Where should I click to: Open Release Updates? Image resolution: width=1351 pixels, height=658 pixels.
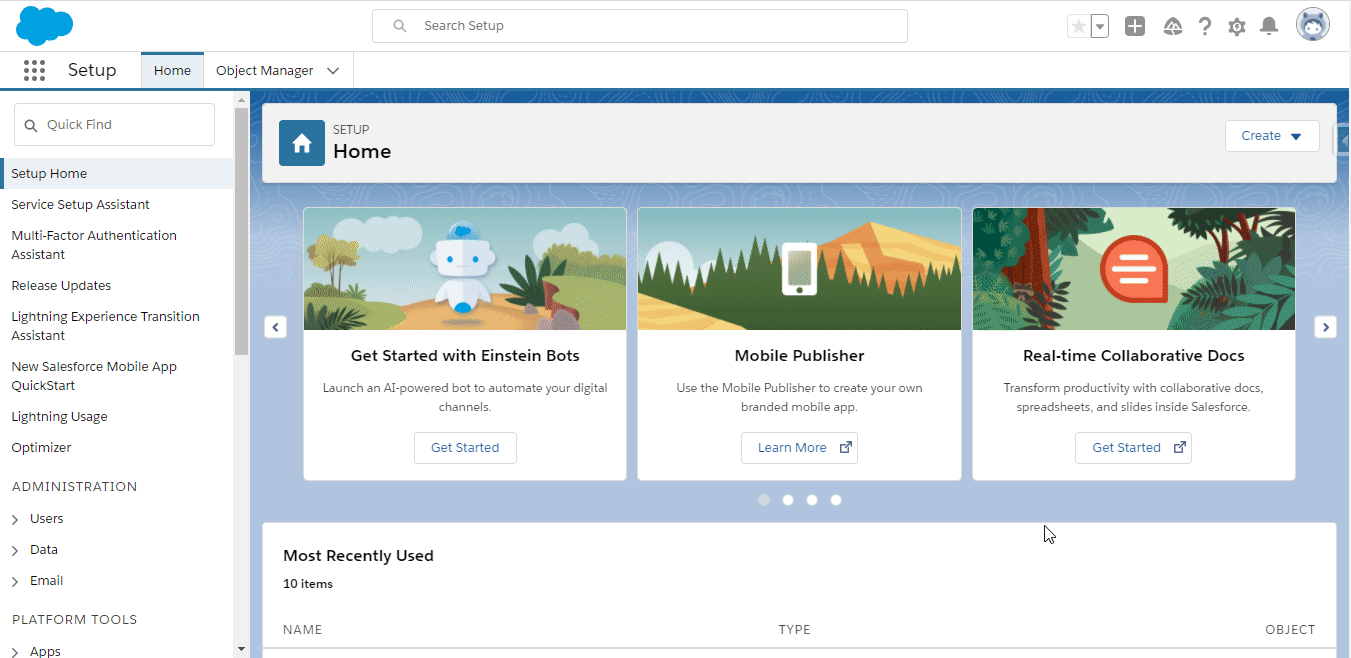pos(61,285)
